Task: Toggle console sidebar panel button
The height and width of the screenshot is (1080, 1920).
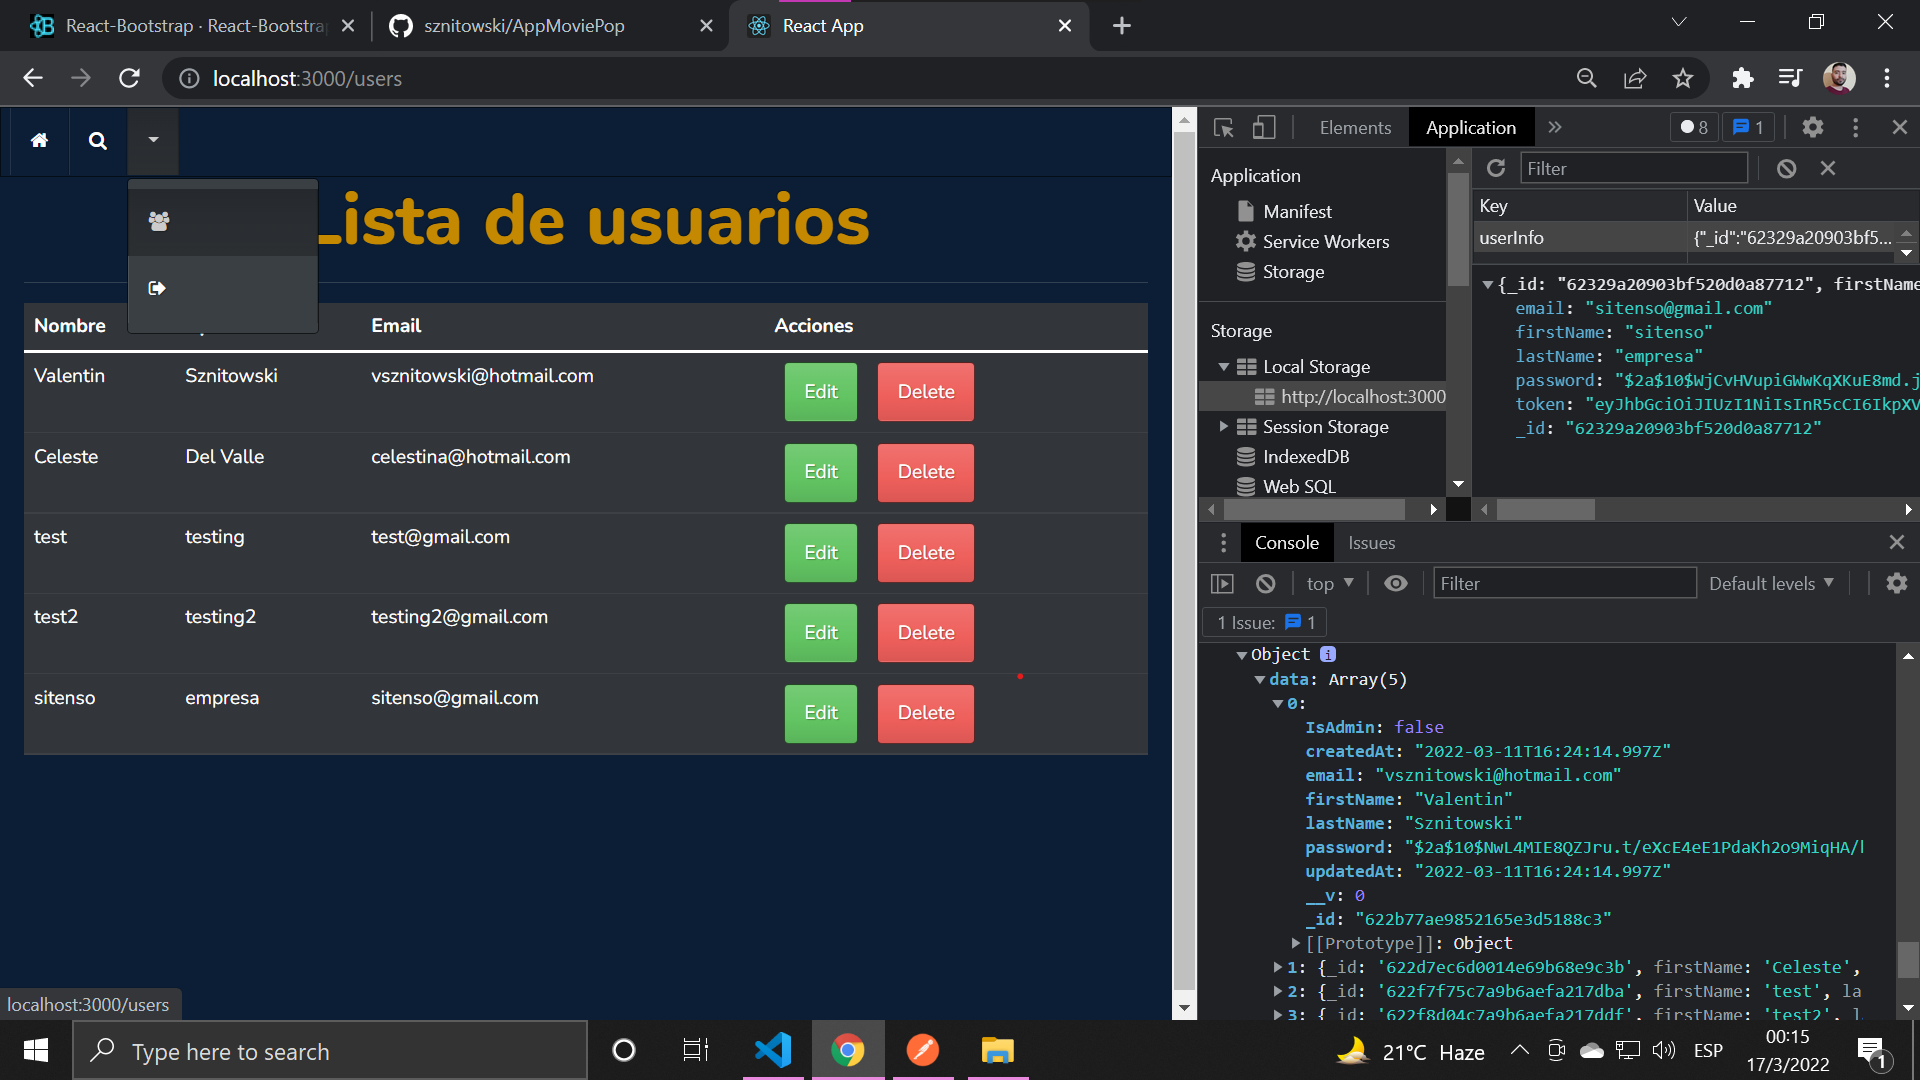Action: point(1222,583)
